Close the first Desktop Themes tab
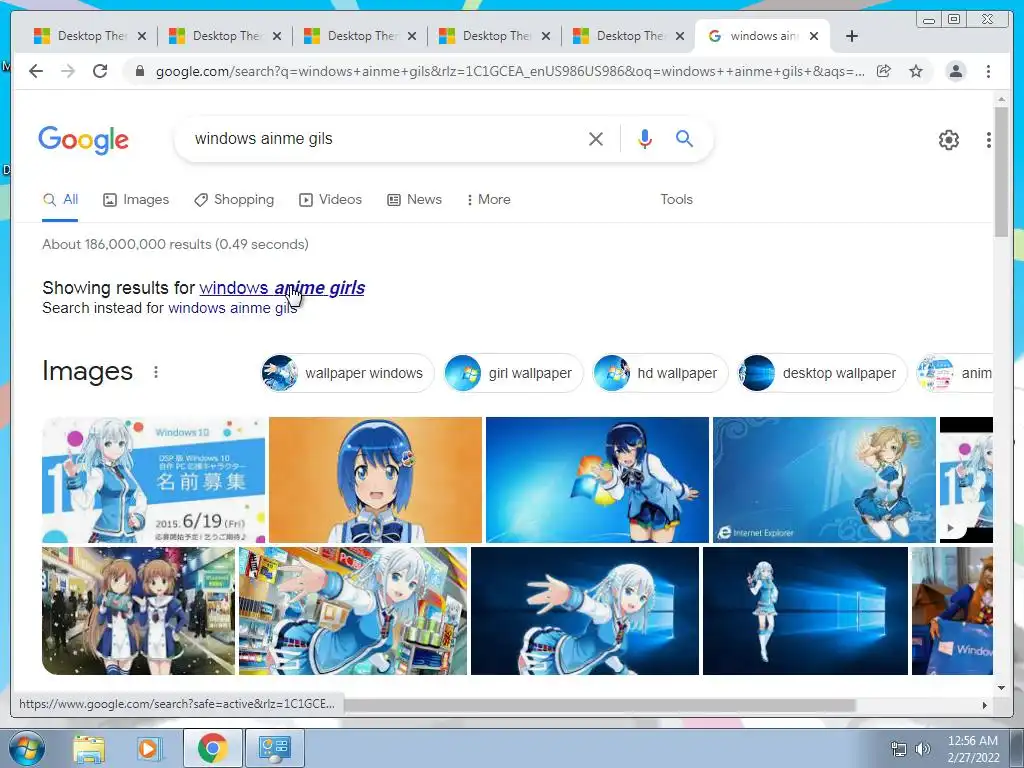Image resolution: width=1024 pixels, height=768 pixels. [142, 36]
